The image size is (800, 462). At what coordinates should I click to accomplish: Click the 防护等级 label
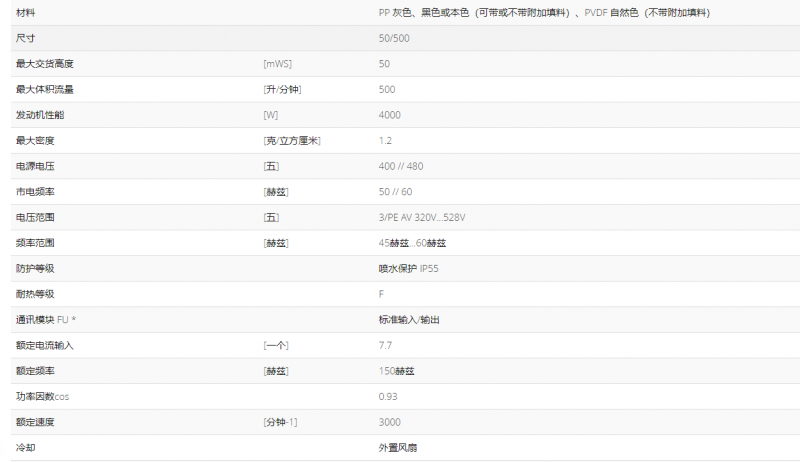[x=35, y=268]
